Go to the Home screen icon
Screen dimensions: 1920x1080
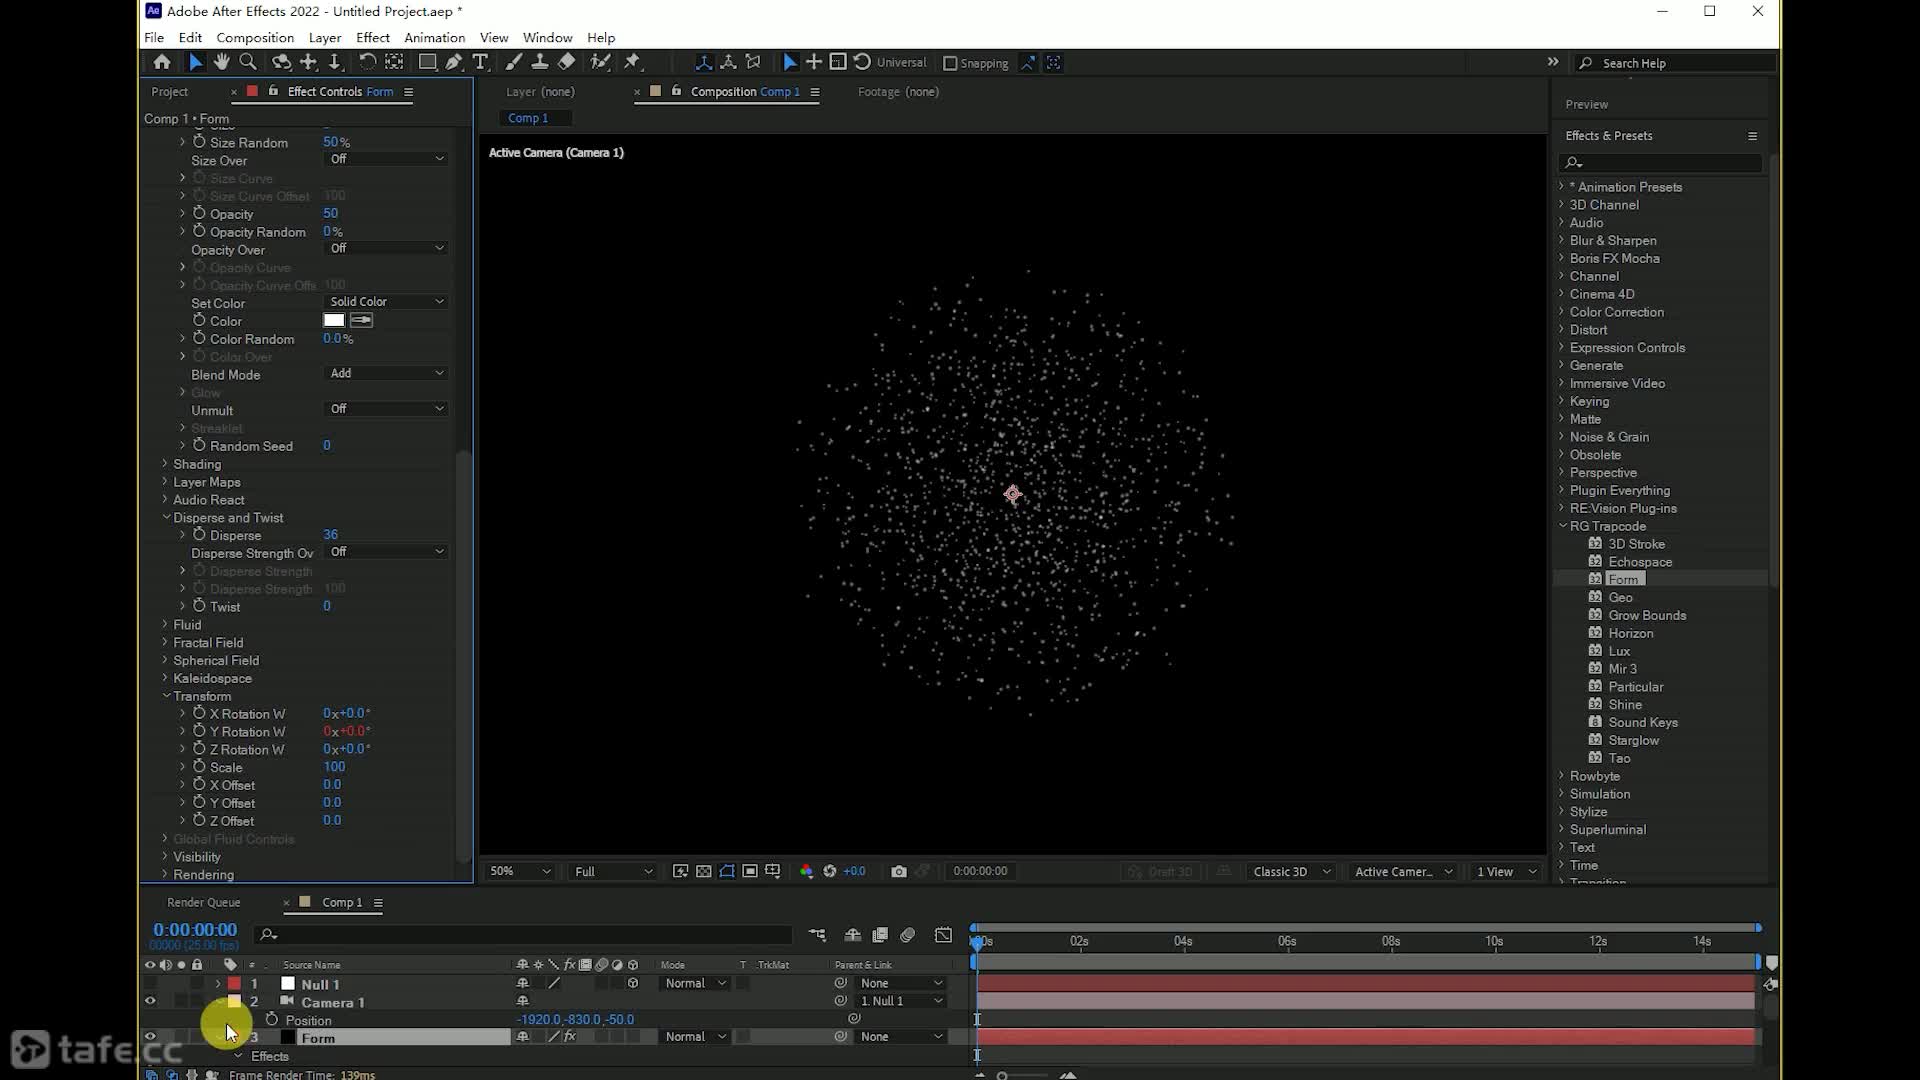161,62
